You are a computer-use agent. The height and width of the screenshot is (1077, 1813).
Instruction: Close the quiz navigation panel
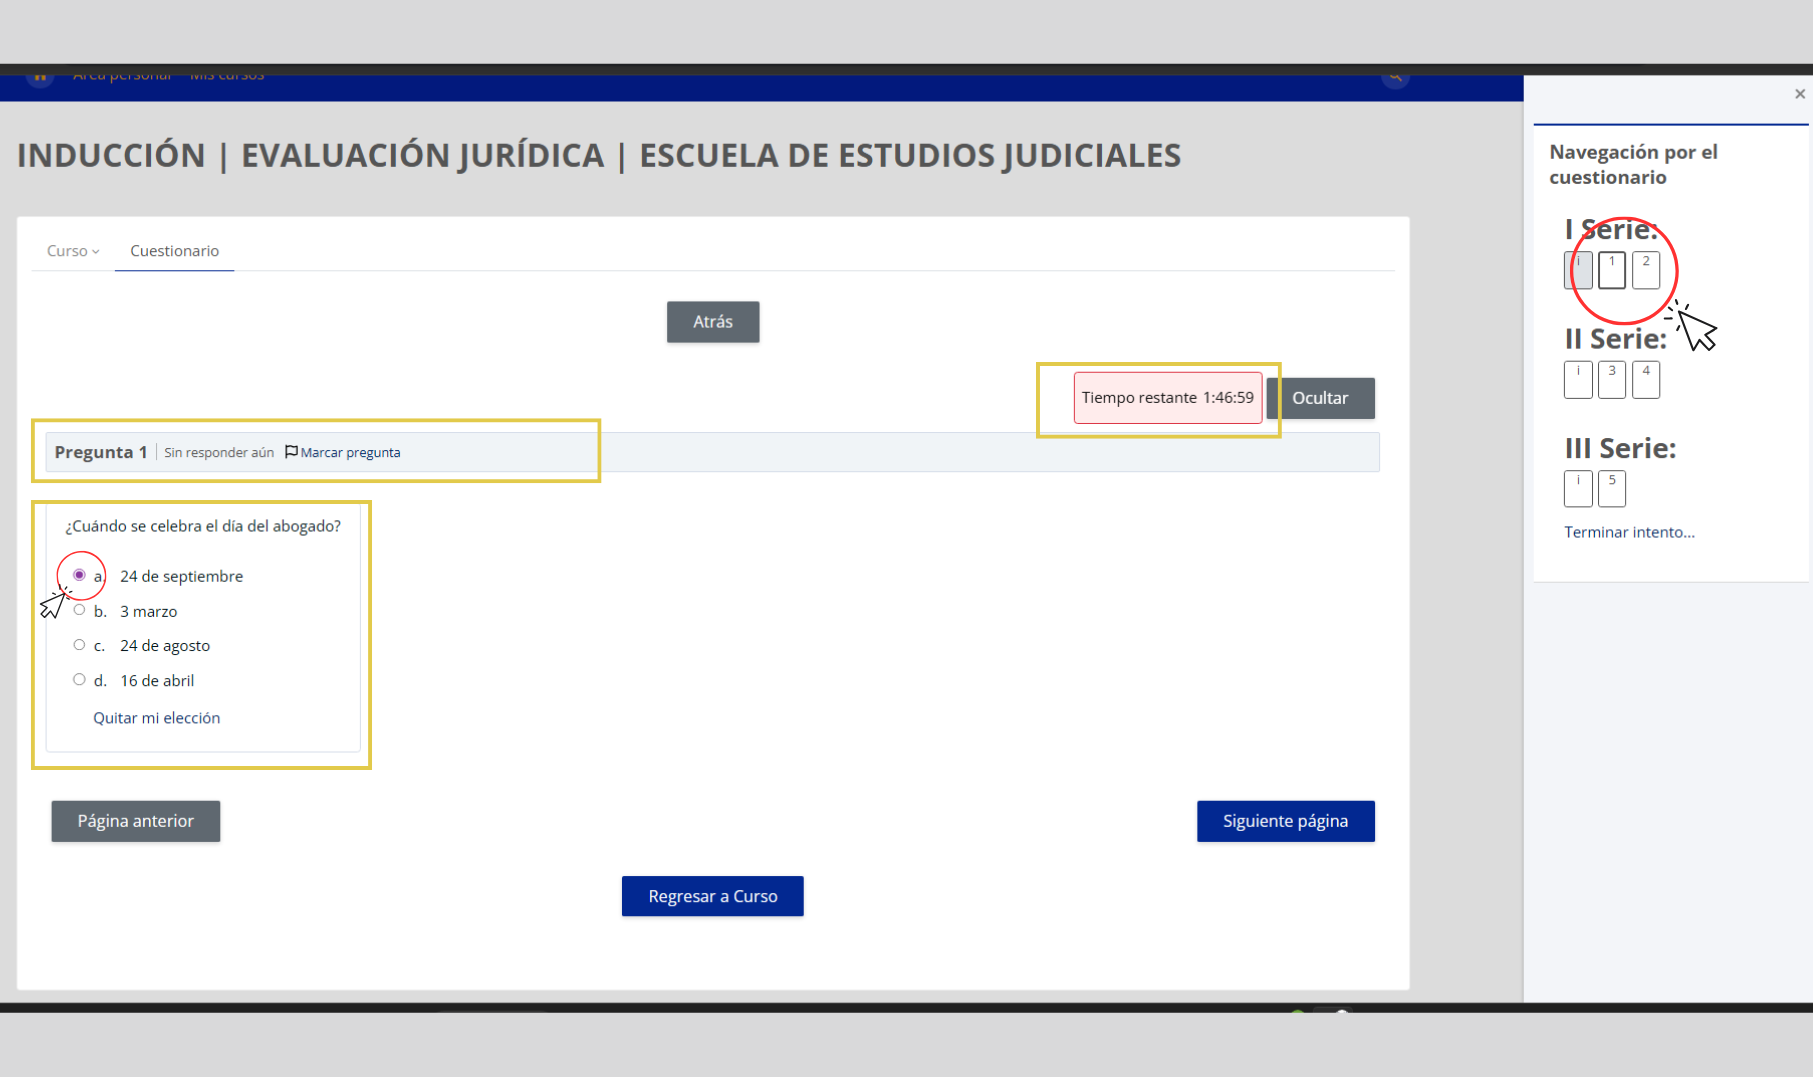(1798, 93)
